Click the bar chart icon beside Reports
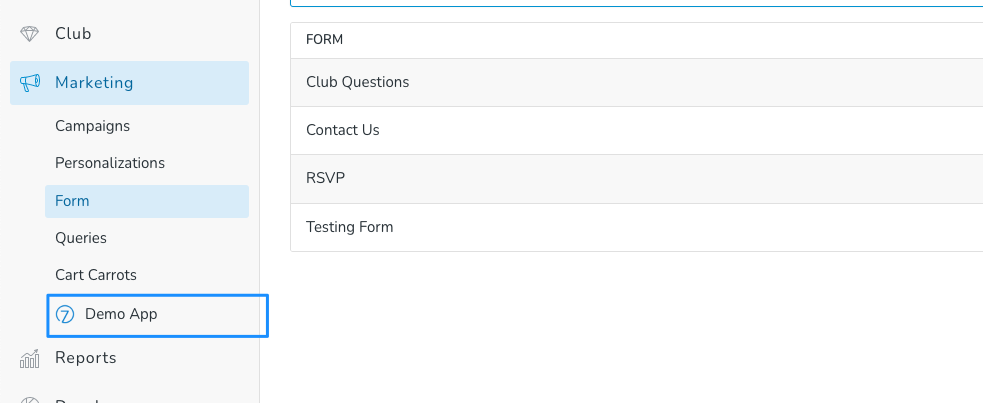Image resolution: width=983 pixels, height=403 pixels. tap(29, 359)
